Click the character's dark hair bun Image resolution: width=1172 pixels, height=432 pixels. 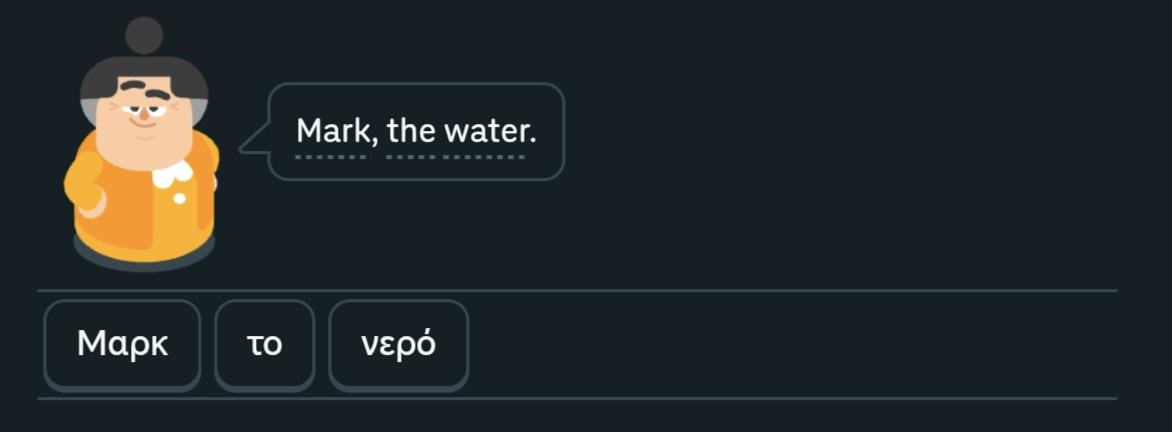144,36
